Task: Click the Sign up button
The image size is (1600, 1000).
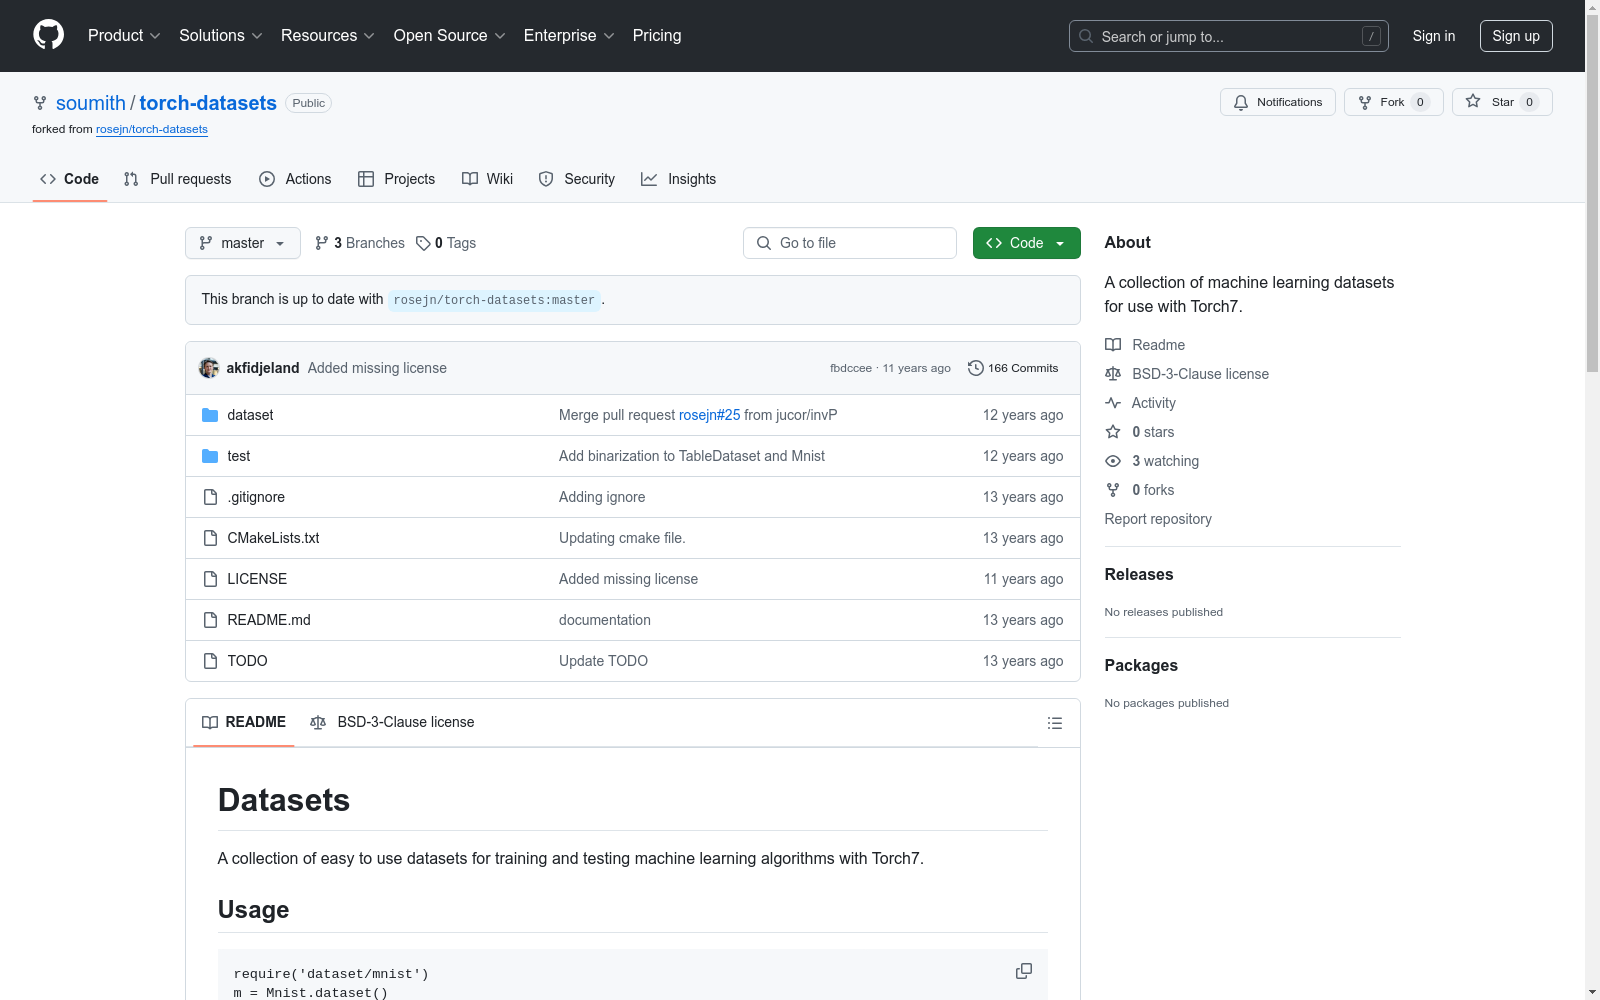Action: click(x=1516, y=36)
